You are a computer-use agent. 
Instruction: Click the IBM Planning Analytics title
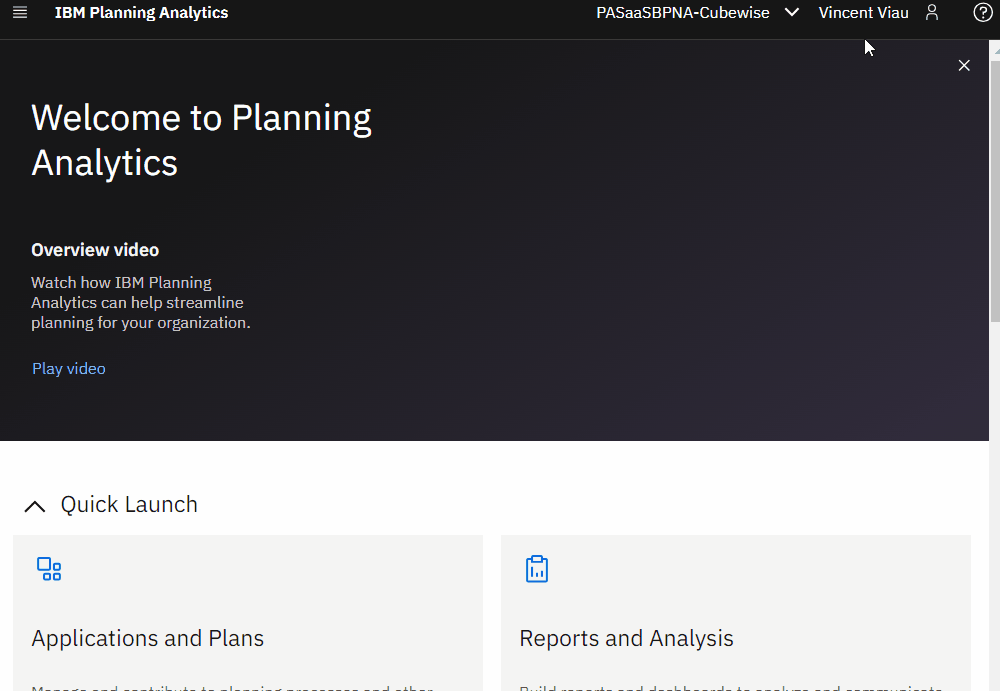141,13
